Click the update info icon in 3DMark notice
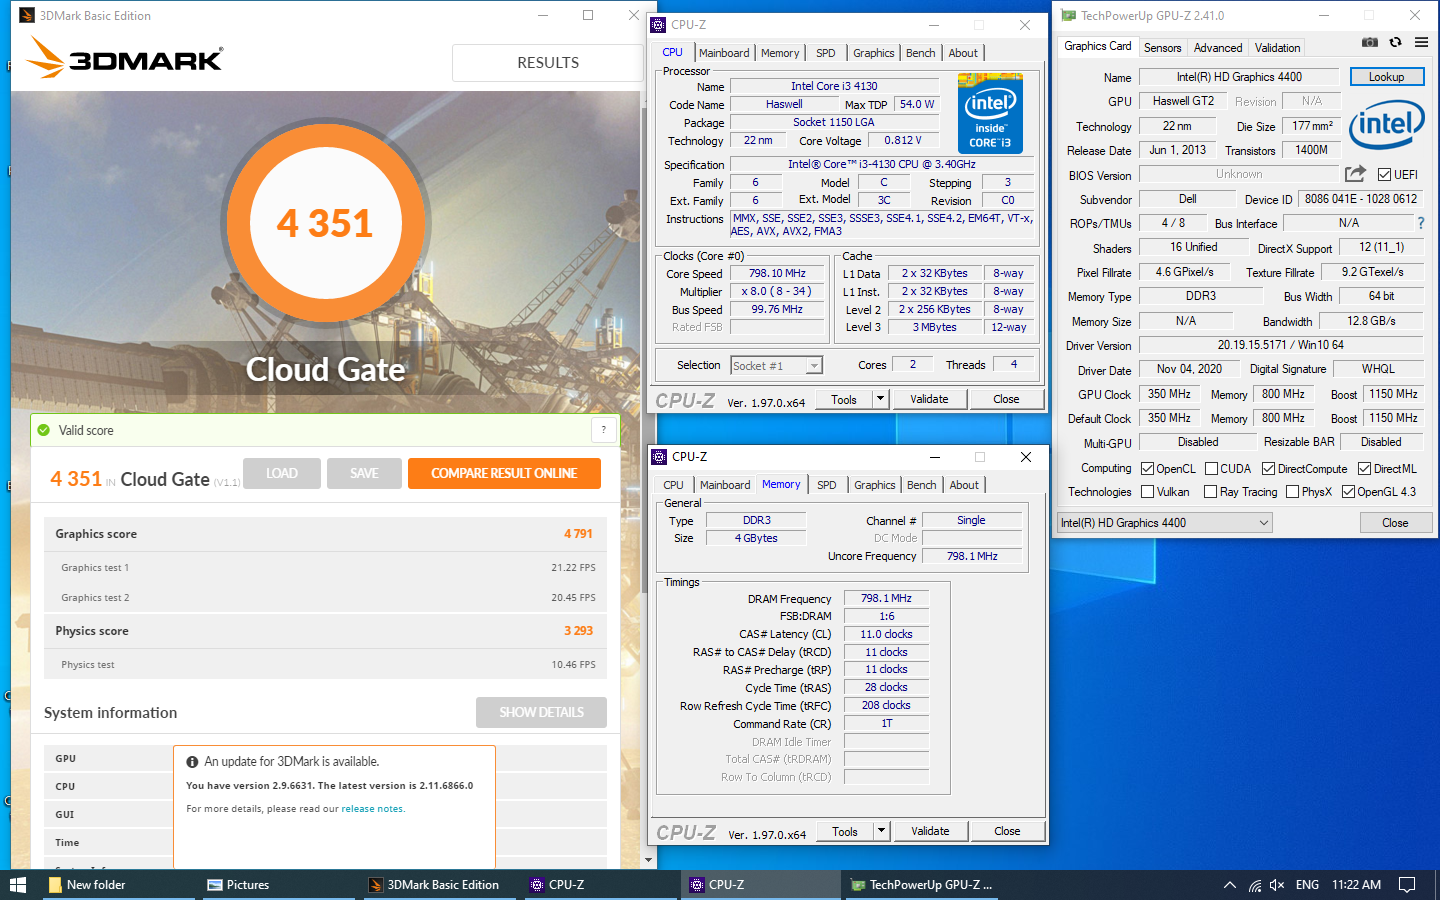The image size is (1440, 900). pos(192,762)
